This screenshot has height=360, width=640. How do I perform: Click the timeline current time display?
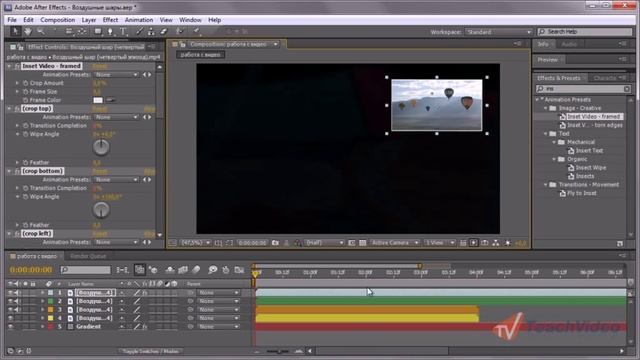(31, 270)
